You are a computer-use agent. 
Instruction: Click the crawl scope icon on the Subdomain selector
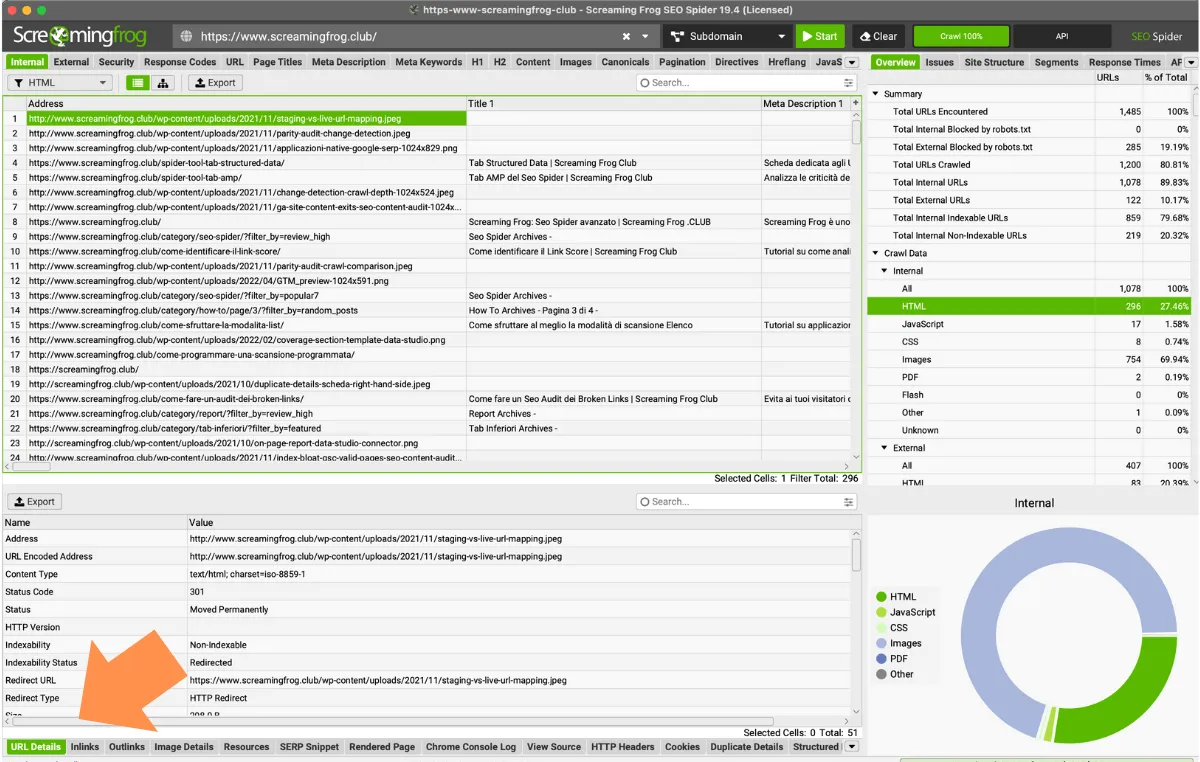pos(678,36)
